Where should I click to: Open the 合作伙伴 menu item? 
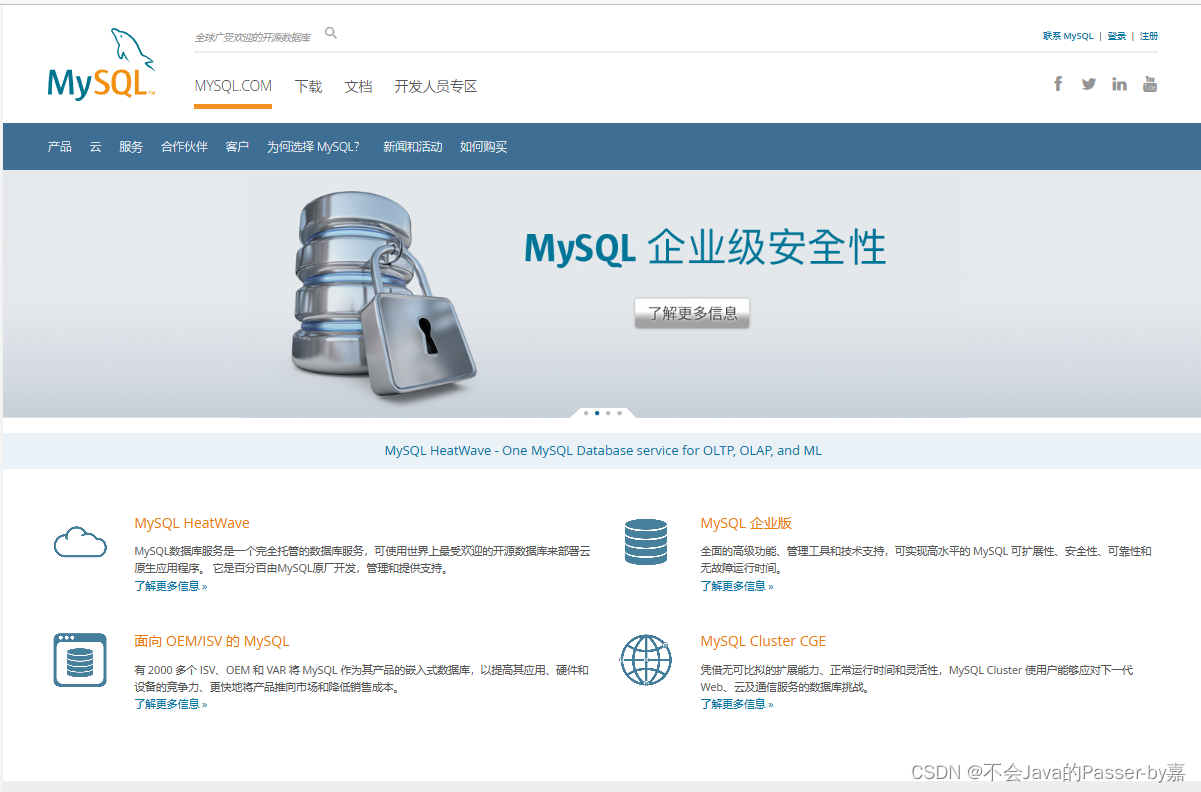click(x=184, y=146)
